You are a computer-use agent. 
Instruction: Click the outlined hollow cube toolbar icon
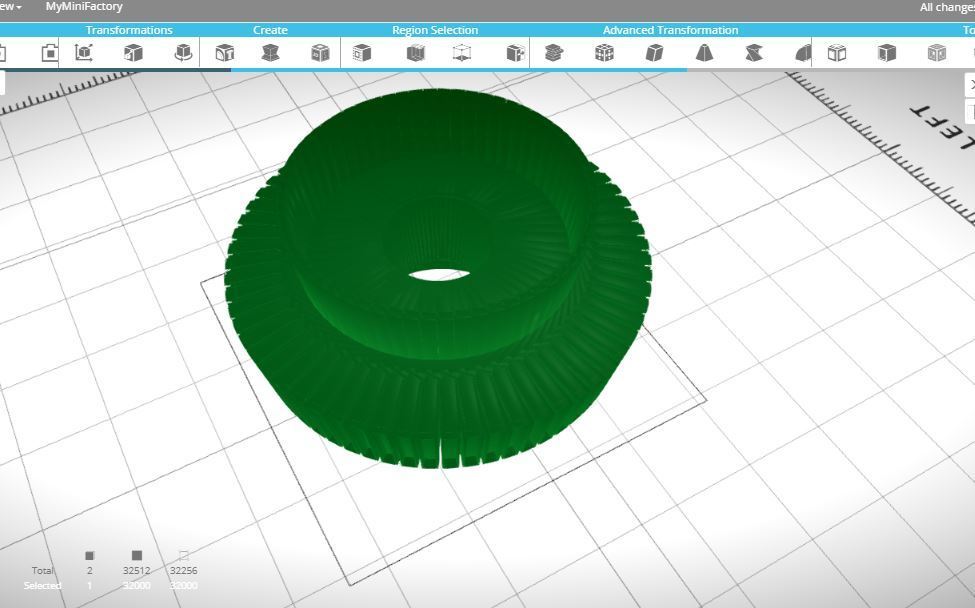pos(837,53)
